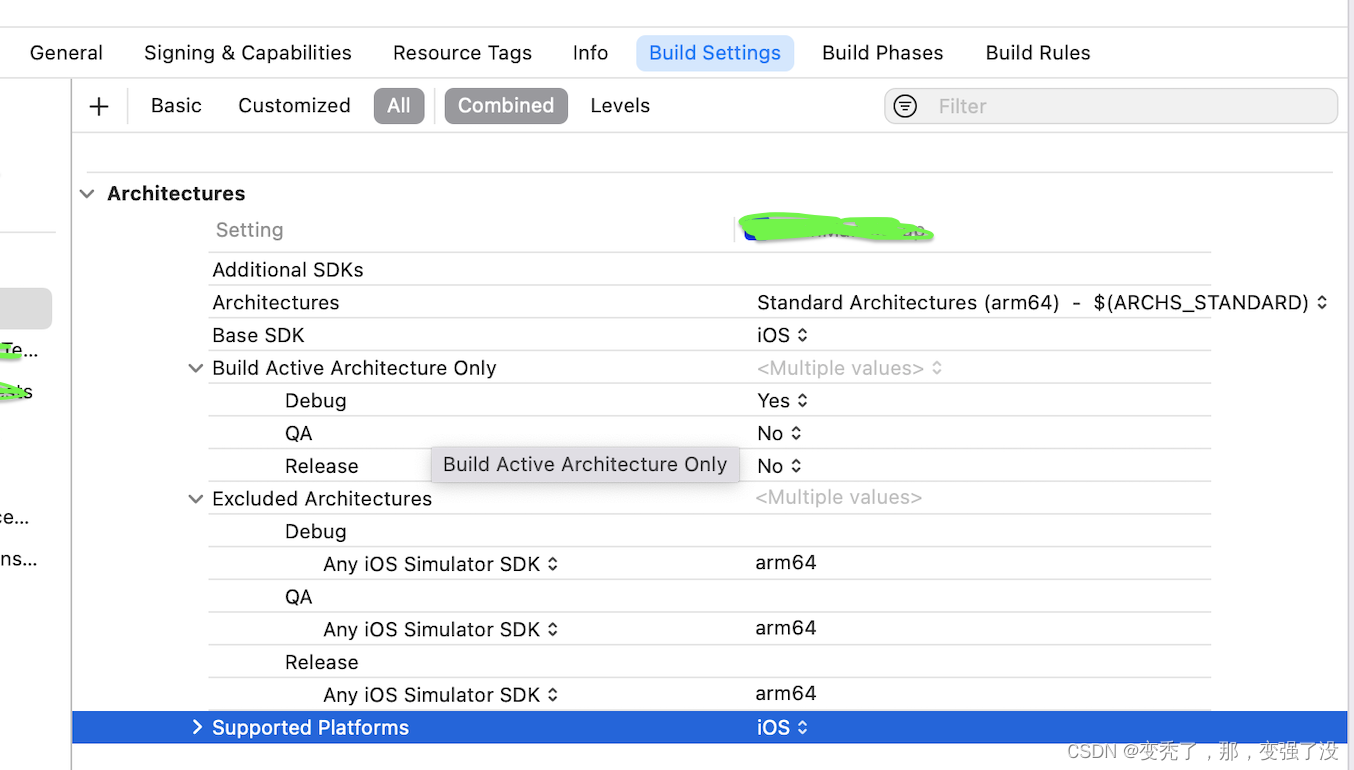Viewport: 1354px width, 770px height.
Task: Click the filter icon in search field
Action: (x=905, y=106)
